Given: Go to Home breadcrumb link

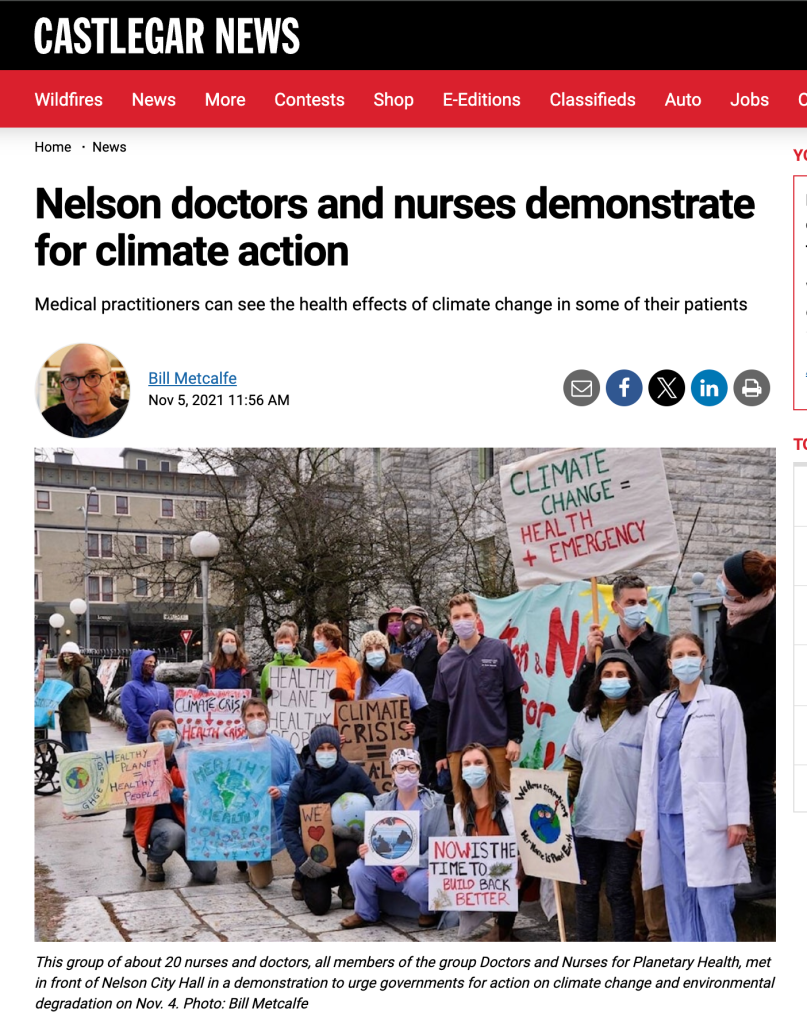Looking at the screenshot, I should coord(53,147).
